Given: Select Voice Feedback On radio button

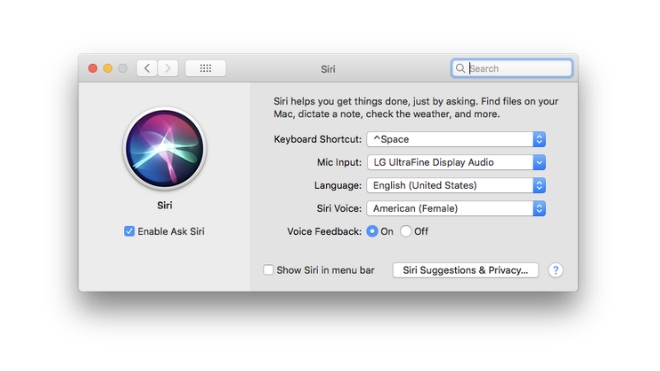Looking at the screenshot, I should [x=372, y=231].
